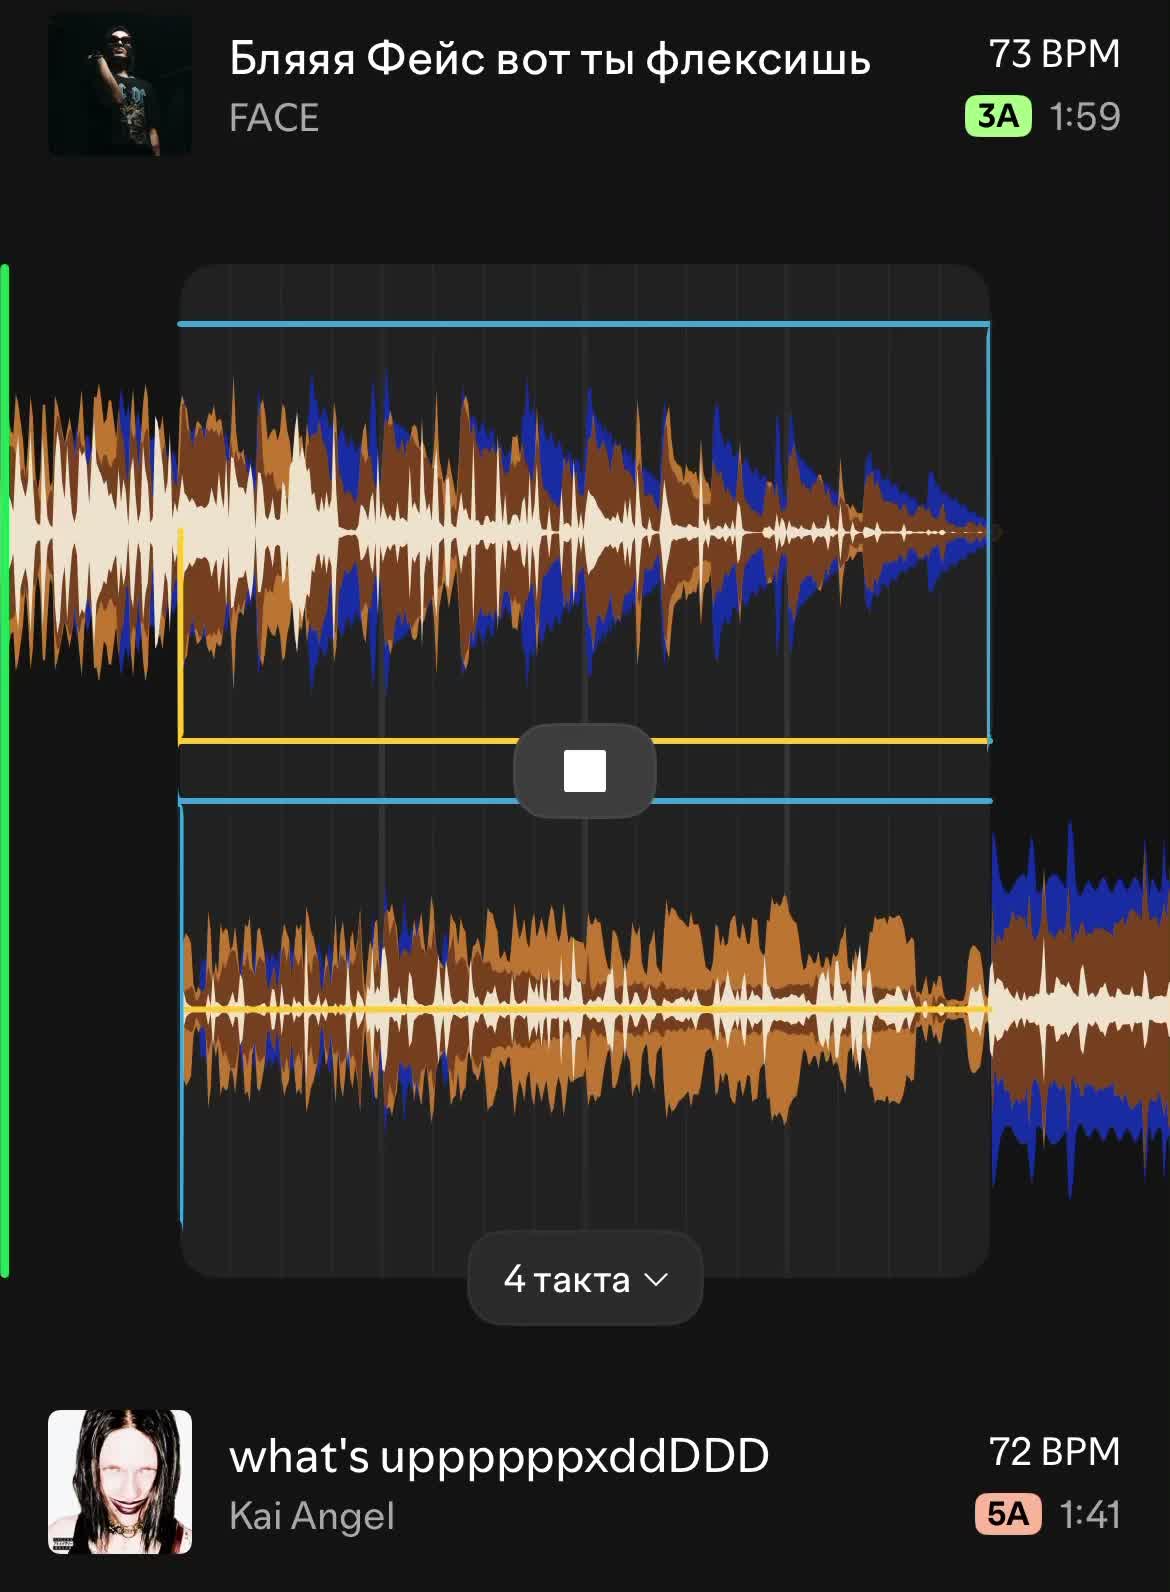1170x1592 pixels.
Task: Click the yellow volume line on lower waveform
Action: 585,1010
